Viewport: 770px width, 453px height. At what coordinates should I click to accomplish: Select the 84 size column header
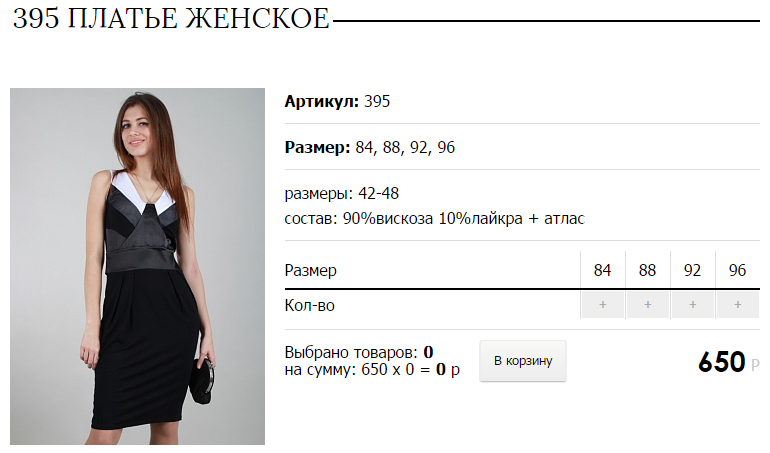pyautogui.click(x=603, y=270)
